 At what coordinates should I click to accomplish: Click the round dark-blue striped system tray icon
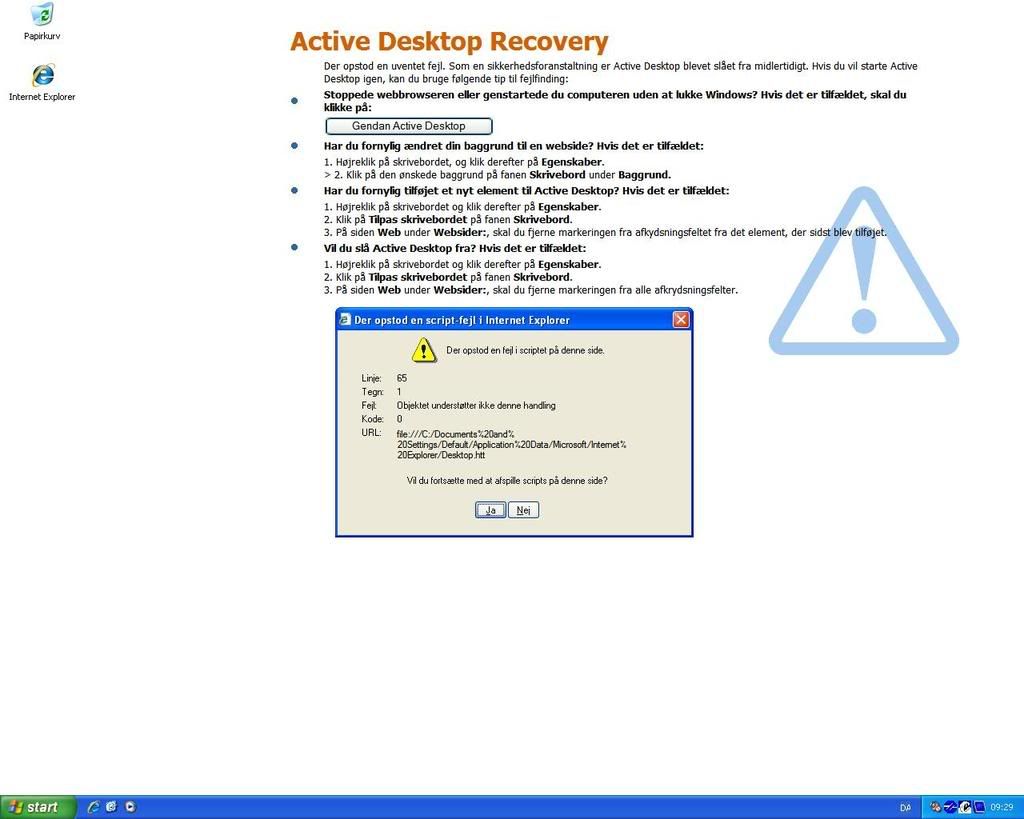pos(950,807)
